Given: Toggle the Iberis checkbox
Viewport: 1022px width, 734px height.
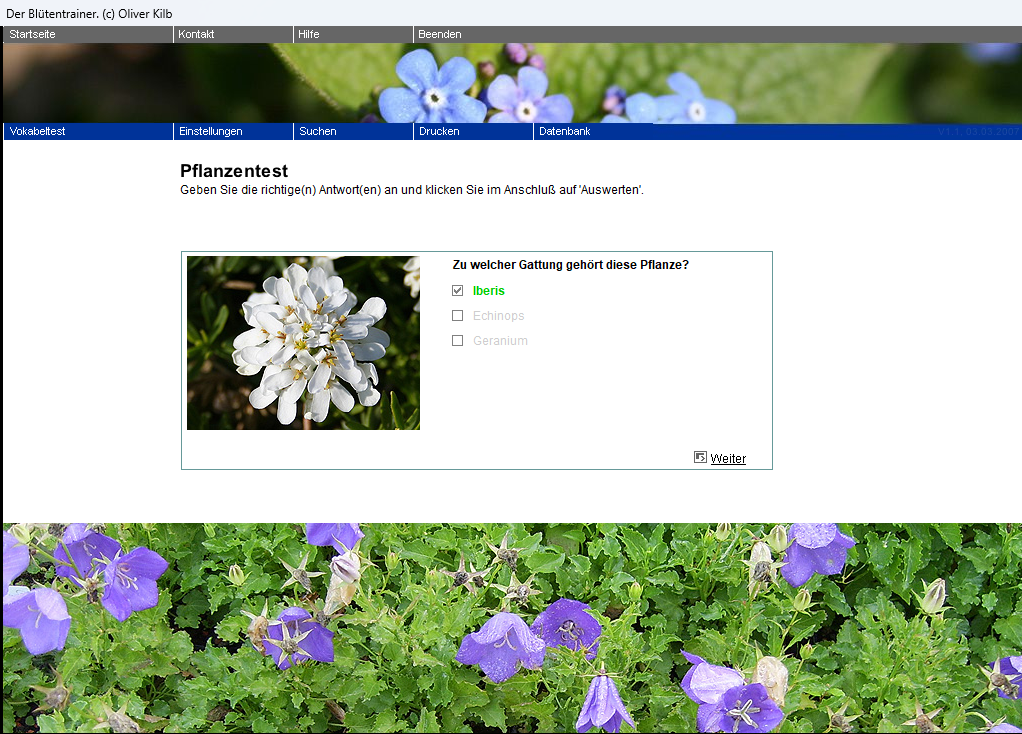Looking at the screenshot, I should click(458, 291).
